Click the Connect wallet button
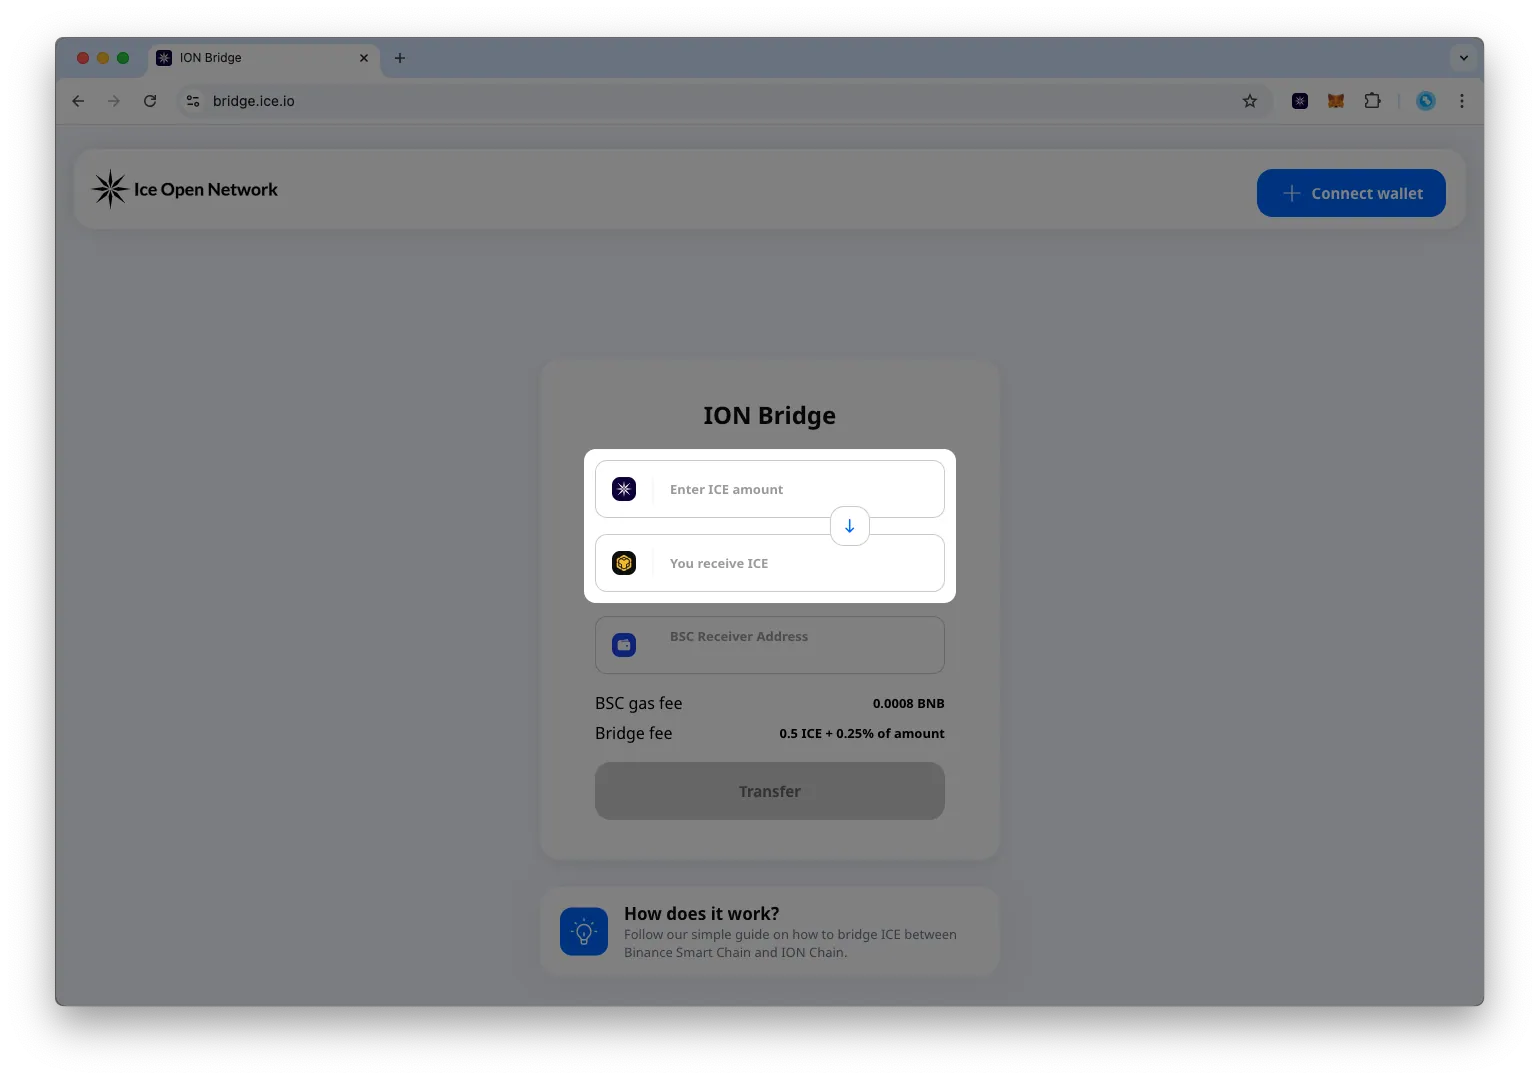The image size is (1540, 1080). tap(1351, 193)
